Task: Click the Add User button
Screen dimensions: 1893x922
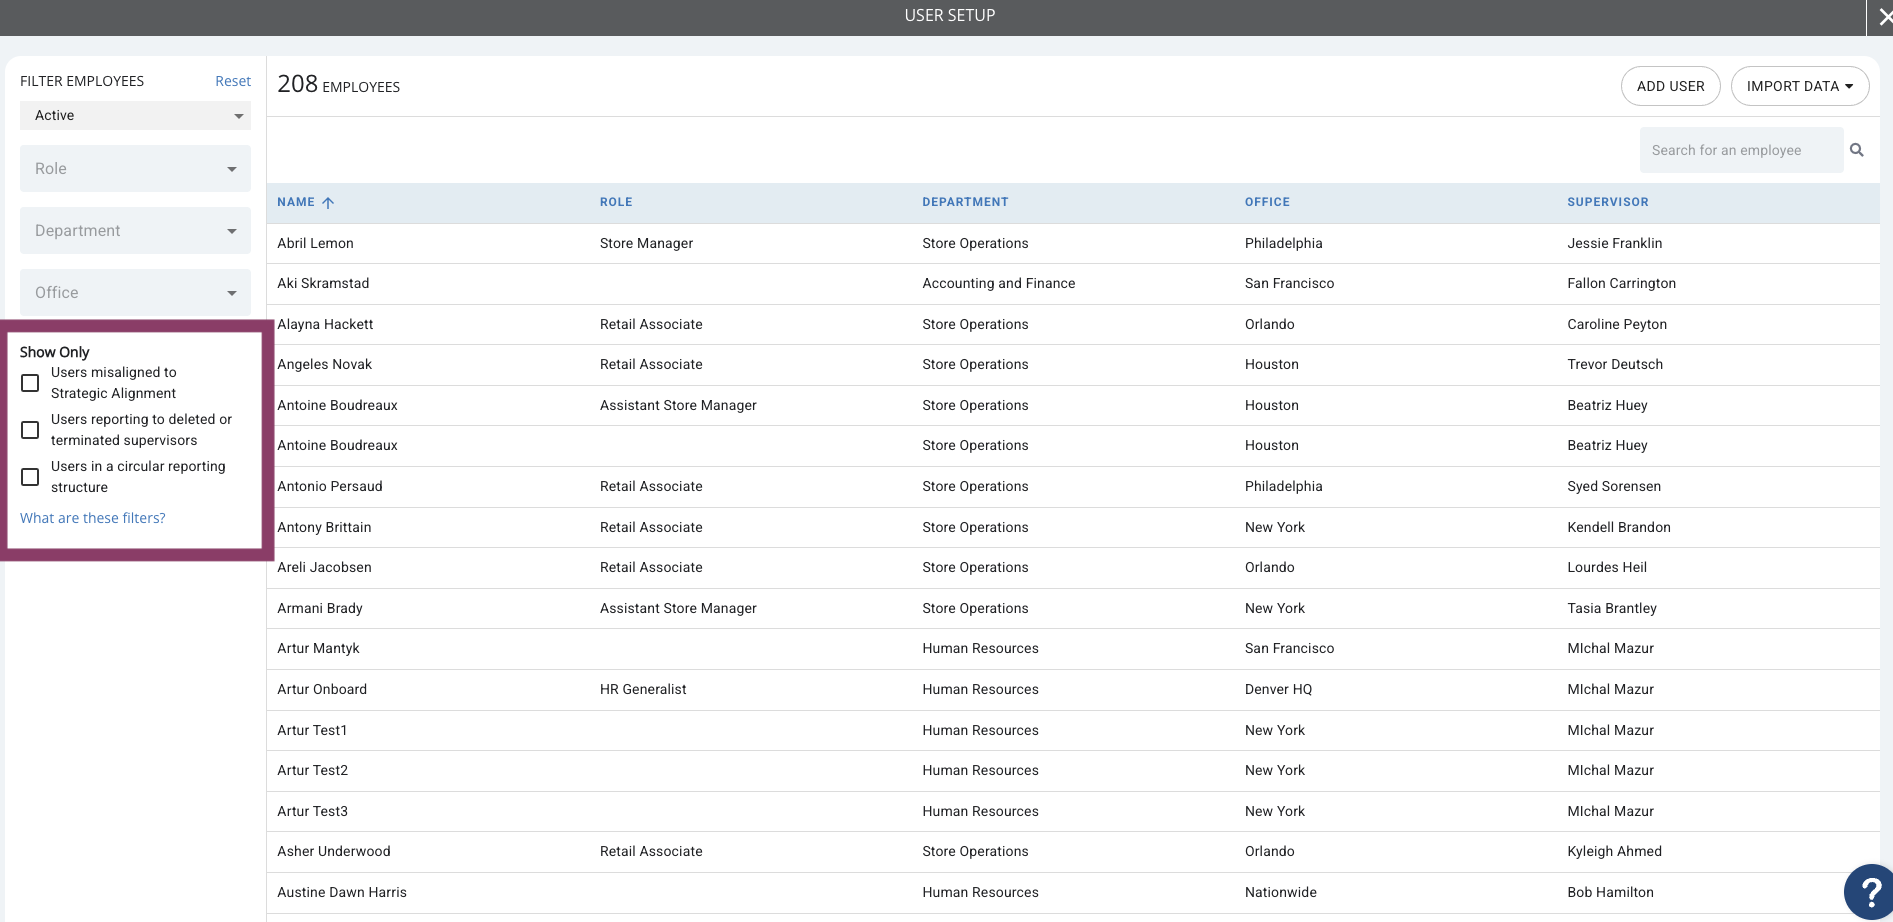Action: (x=1670, y=86)
